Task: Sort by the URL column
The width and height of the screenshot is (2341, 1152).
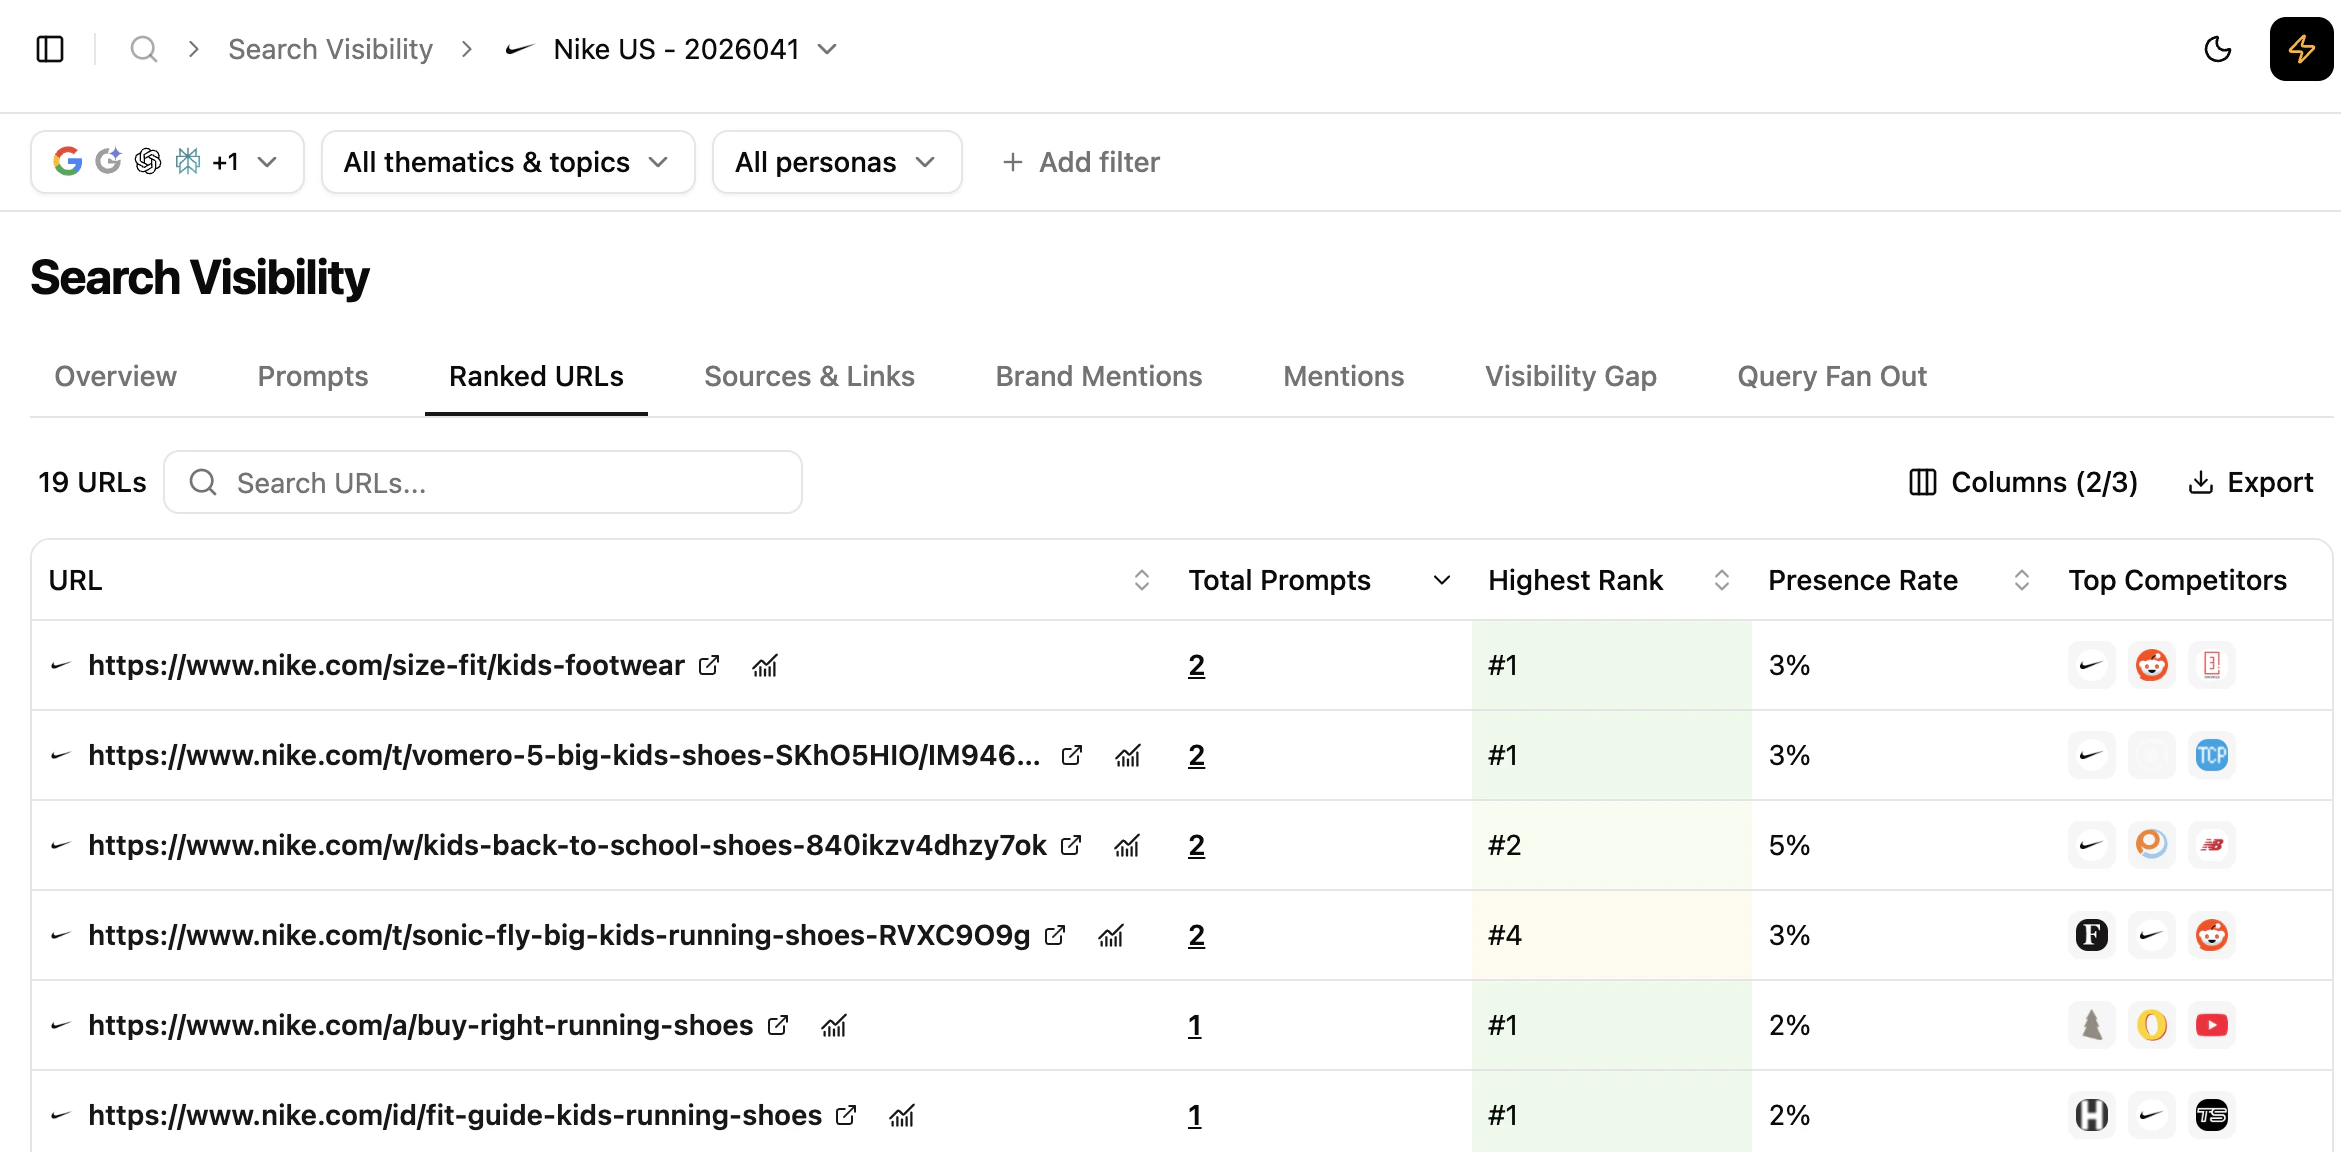Action: click(1142, 580)
